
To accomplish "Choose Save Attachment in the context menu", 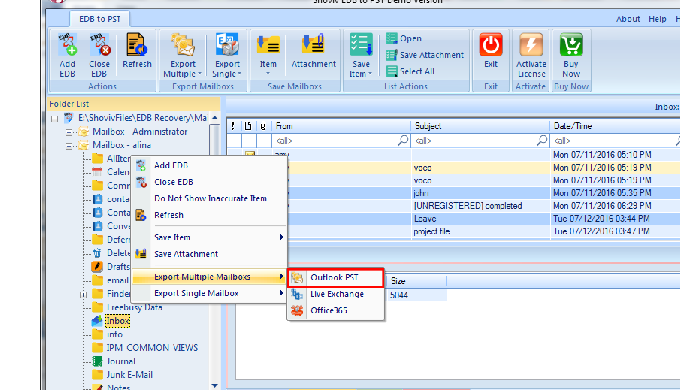I will coord(209,254).
